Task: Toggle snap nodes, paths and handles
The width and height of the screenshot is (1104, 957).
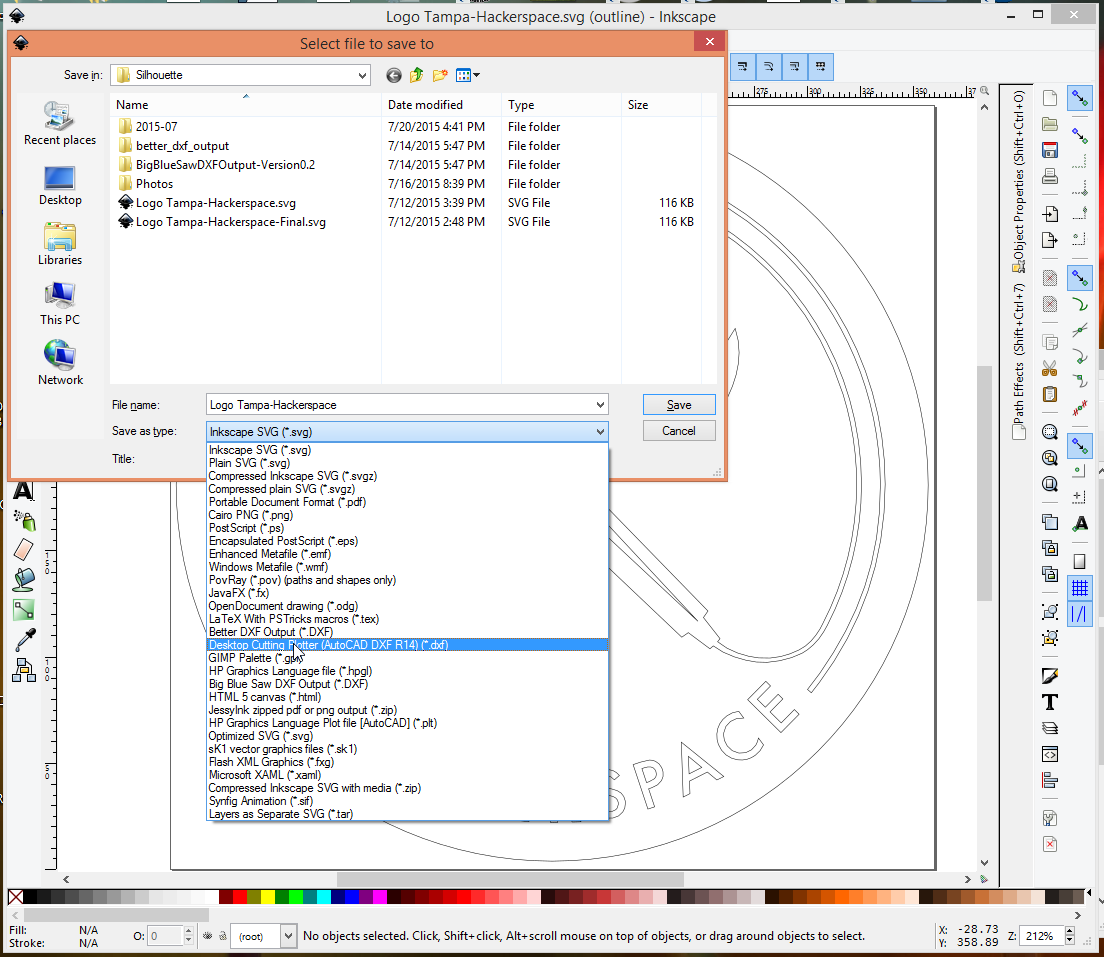Action: pyautogui.click(x=1079, y=279)
